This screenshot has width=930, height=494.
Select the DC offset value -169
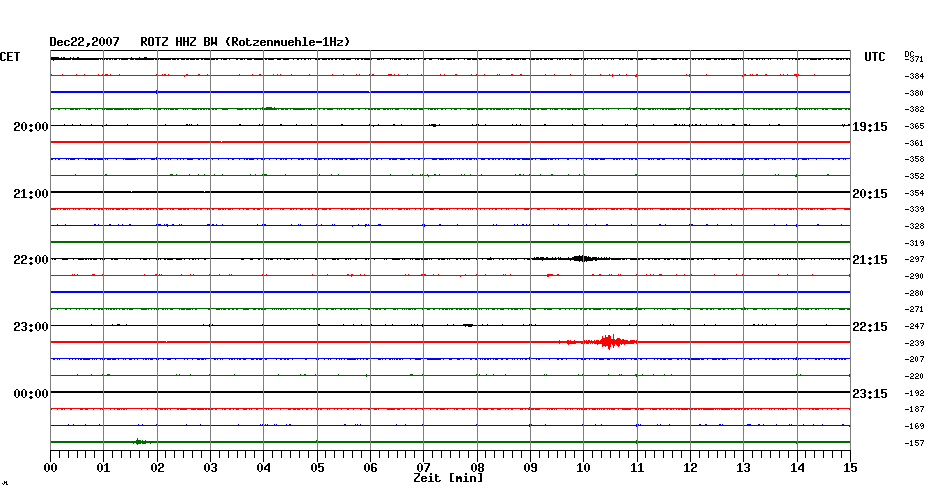pyautogui.click(x=914, y=426)
